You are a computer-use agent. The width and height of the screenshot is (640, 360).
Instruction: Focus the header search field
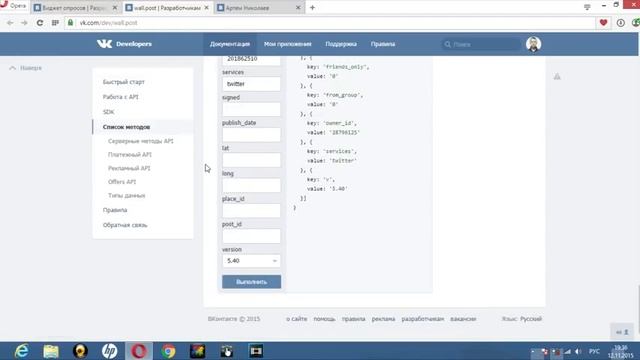[x=481, y=44]
